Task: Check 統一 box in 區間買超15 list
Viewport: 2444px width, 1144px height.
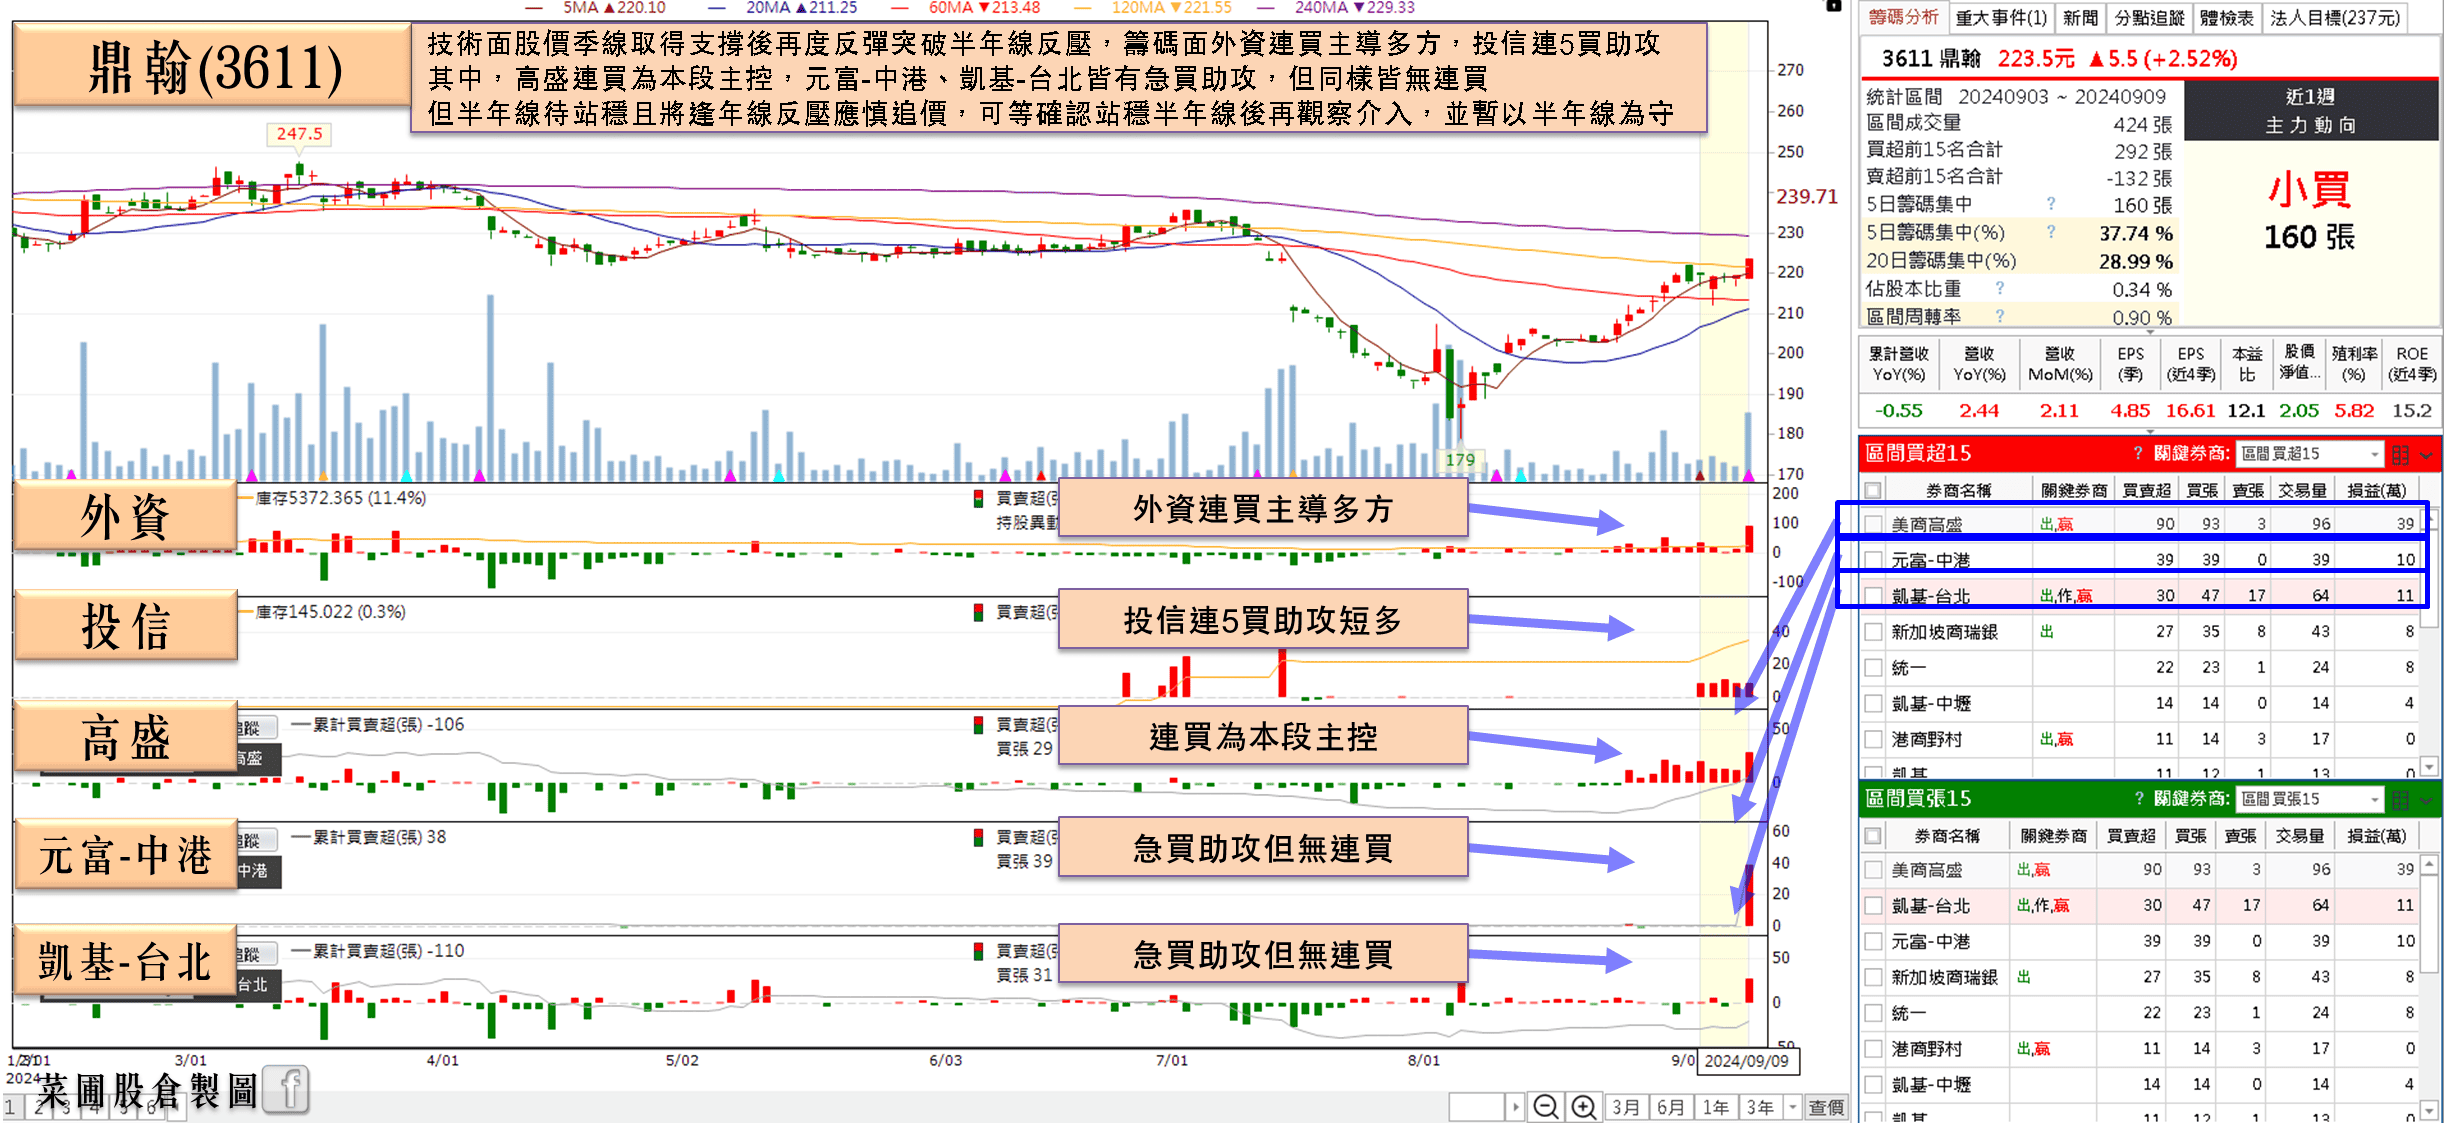Action: tap(1873, 668)
